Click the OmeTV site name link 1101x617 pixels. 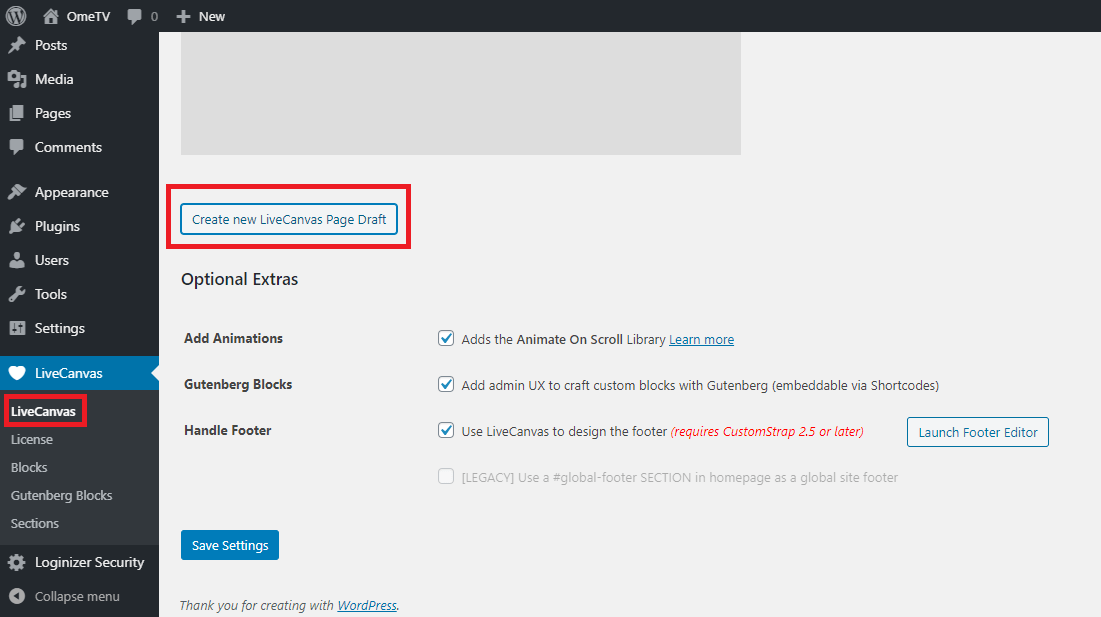click(x=88, y=16)
